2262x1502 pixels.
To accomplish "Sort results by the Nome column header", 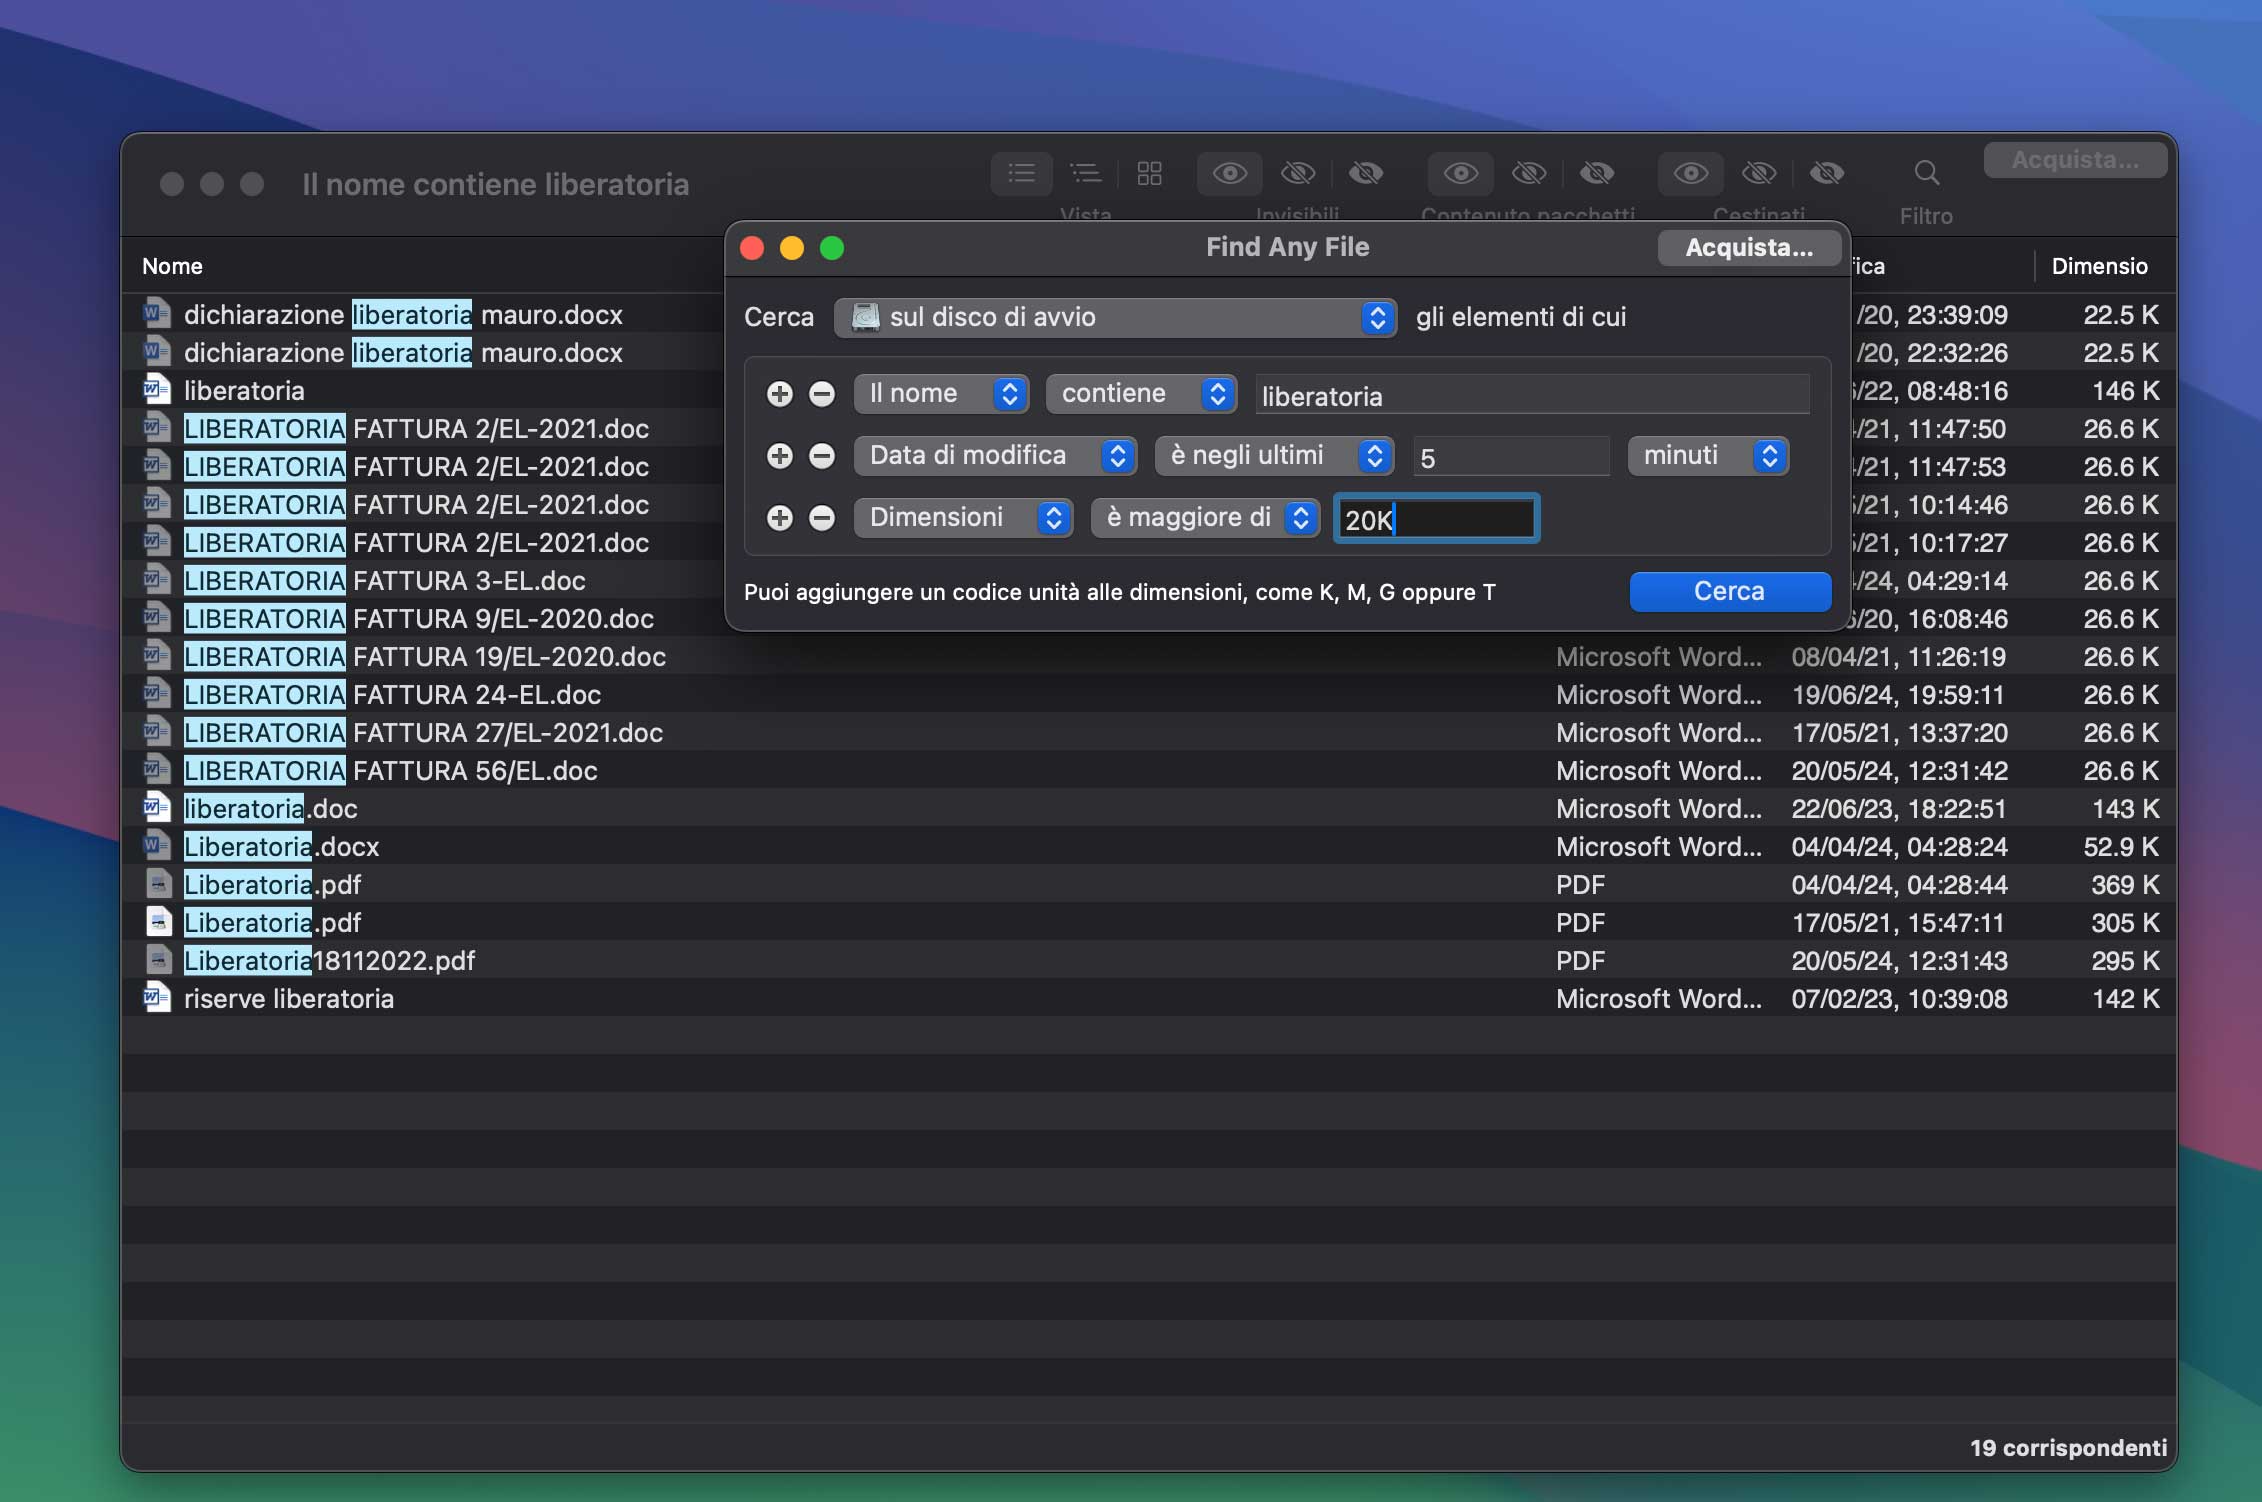I will (x=172, y=266).
